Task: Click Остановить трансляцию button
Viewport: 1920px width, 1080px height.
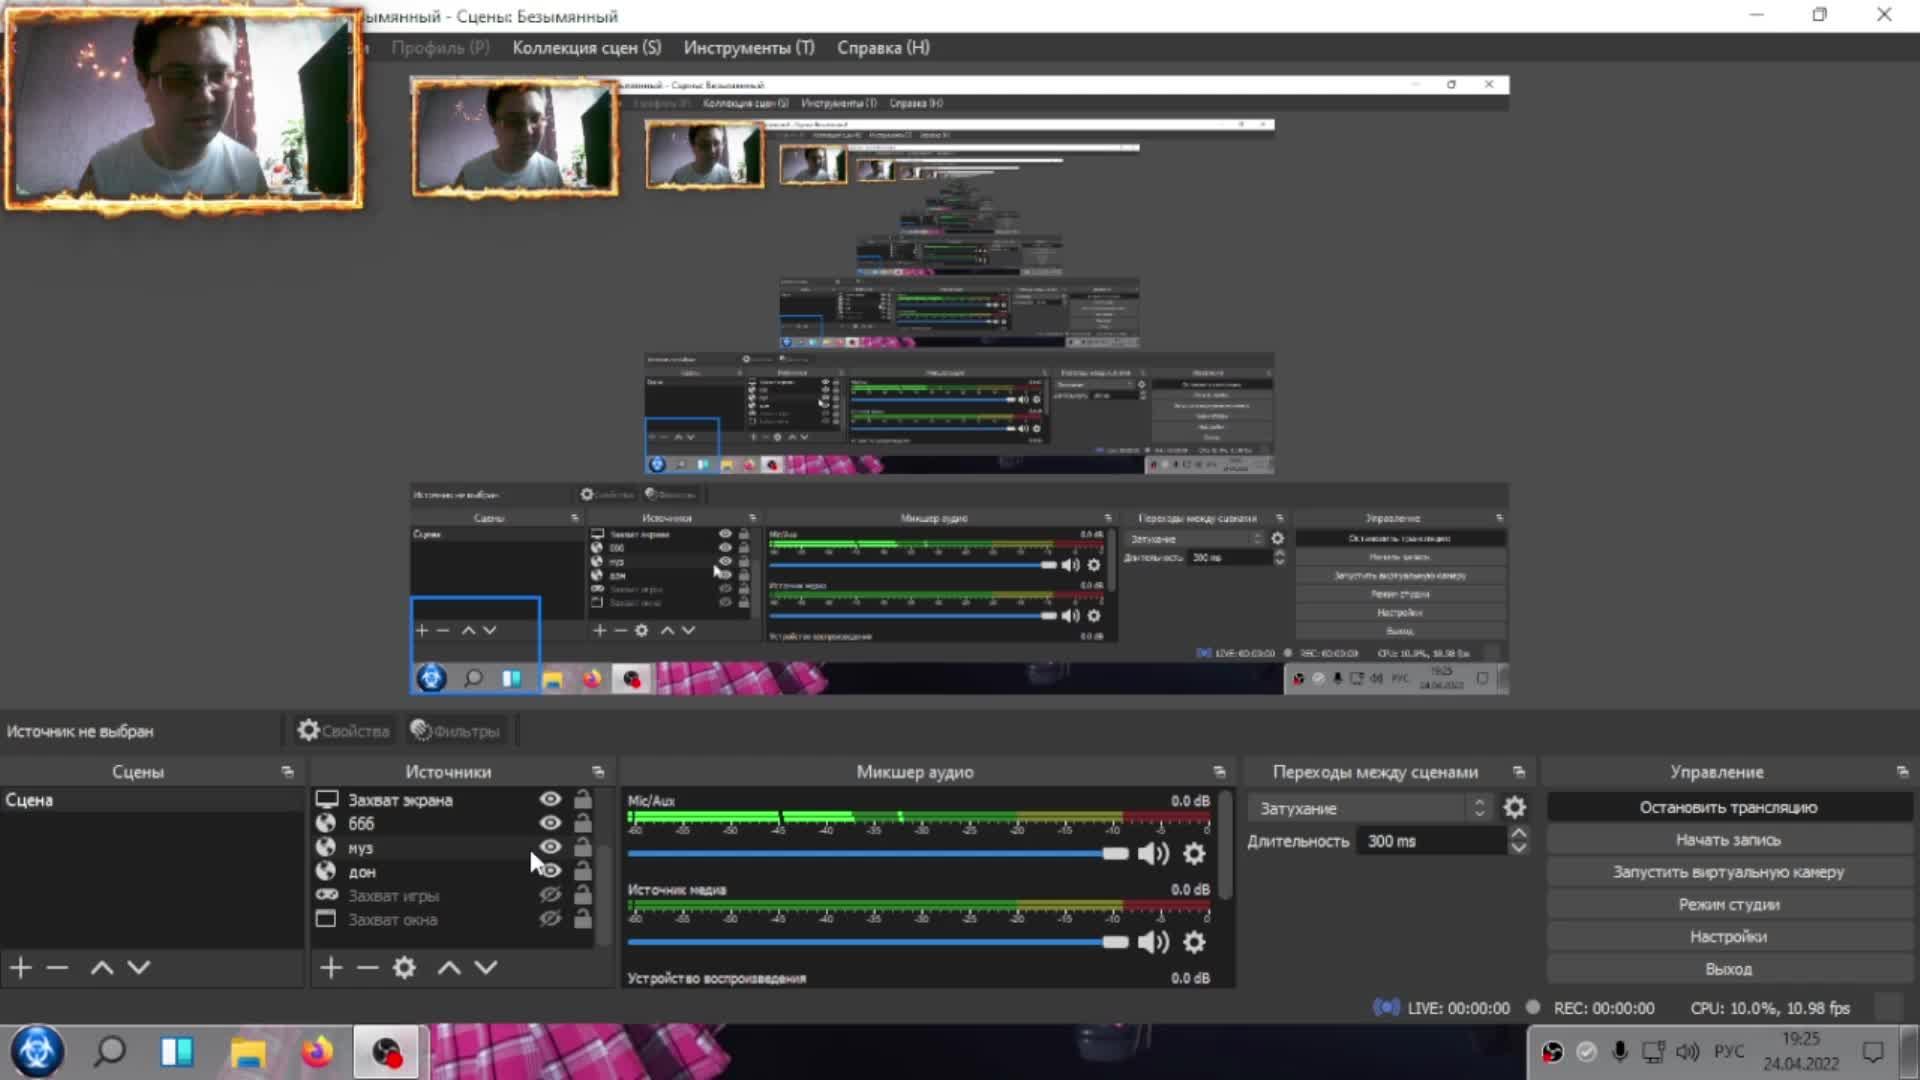Action: click(x=1728, y=807)
